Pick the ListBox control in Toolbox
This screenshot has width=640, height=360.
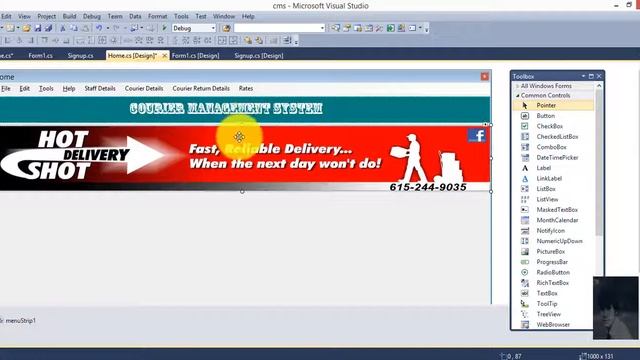point(553,189)
